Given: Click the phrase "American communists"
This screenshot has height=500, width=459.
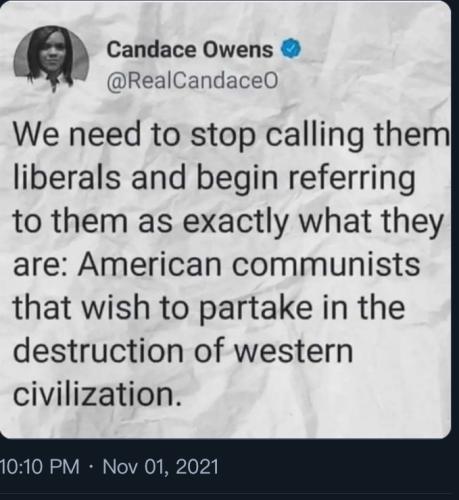Looking at the screenshot, I should (x=249, y=265).
